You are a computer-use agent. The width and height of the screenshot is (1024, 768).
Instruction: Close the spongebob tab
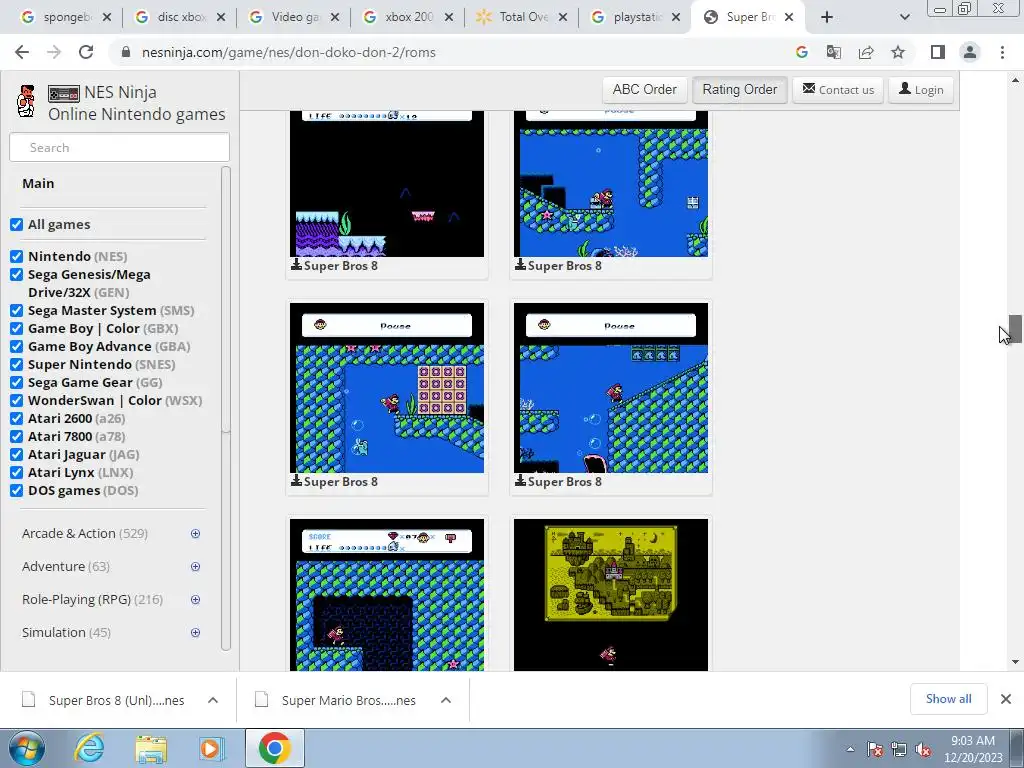(107, 17)
